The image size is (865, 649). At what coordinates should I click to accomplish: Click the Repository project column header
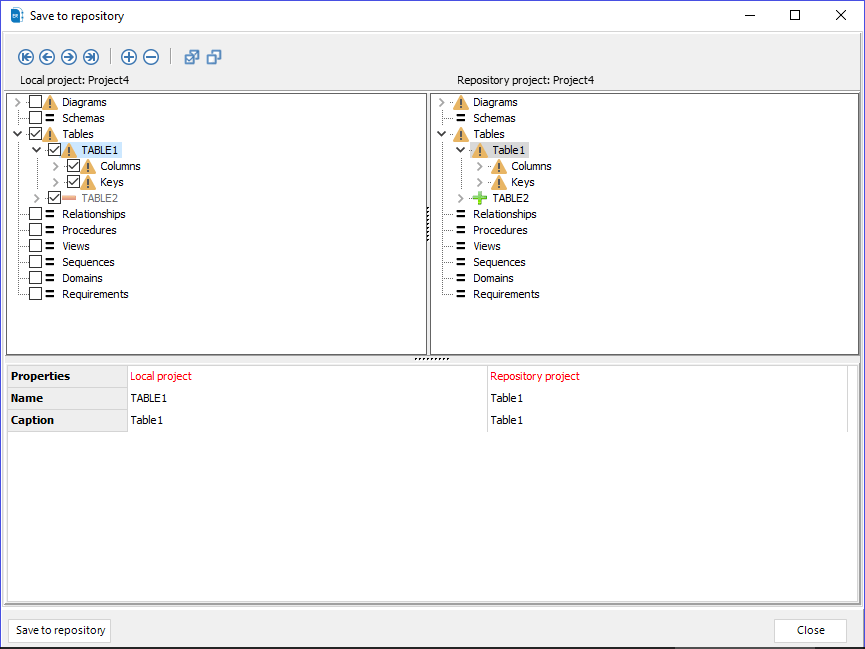(x=534, y=375)
